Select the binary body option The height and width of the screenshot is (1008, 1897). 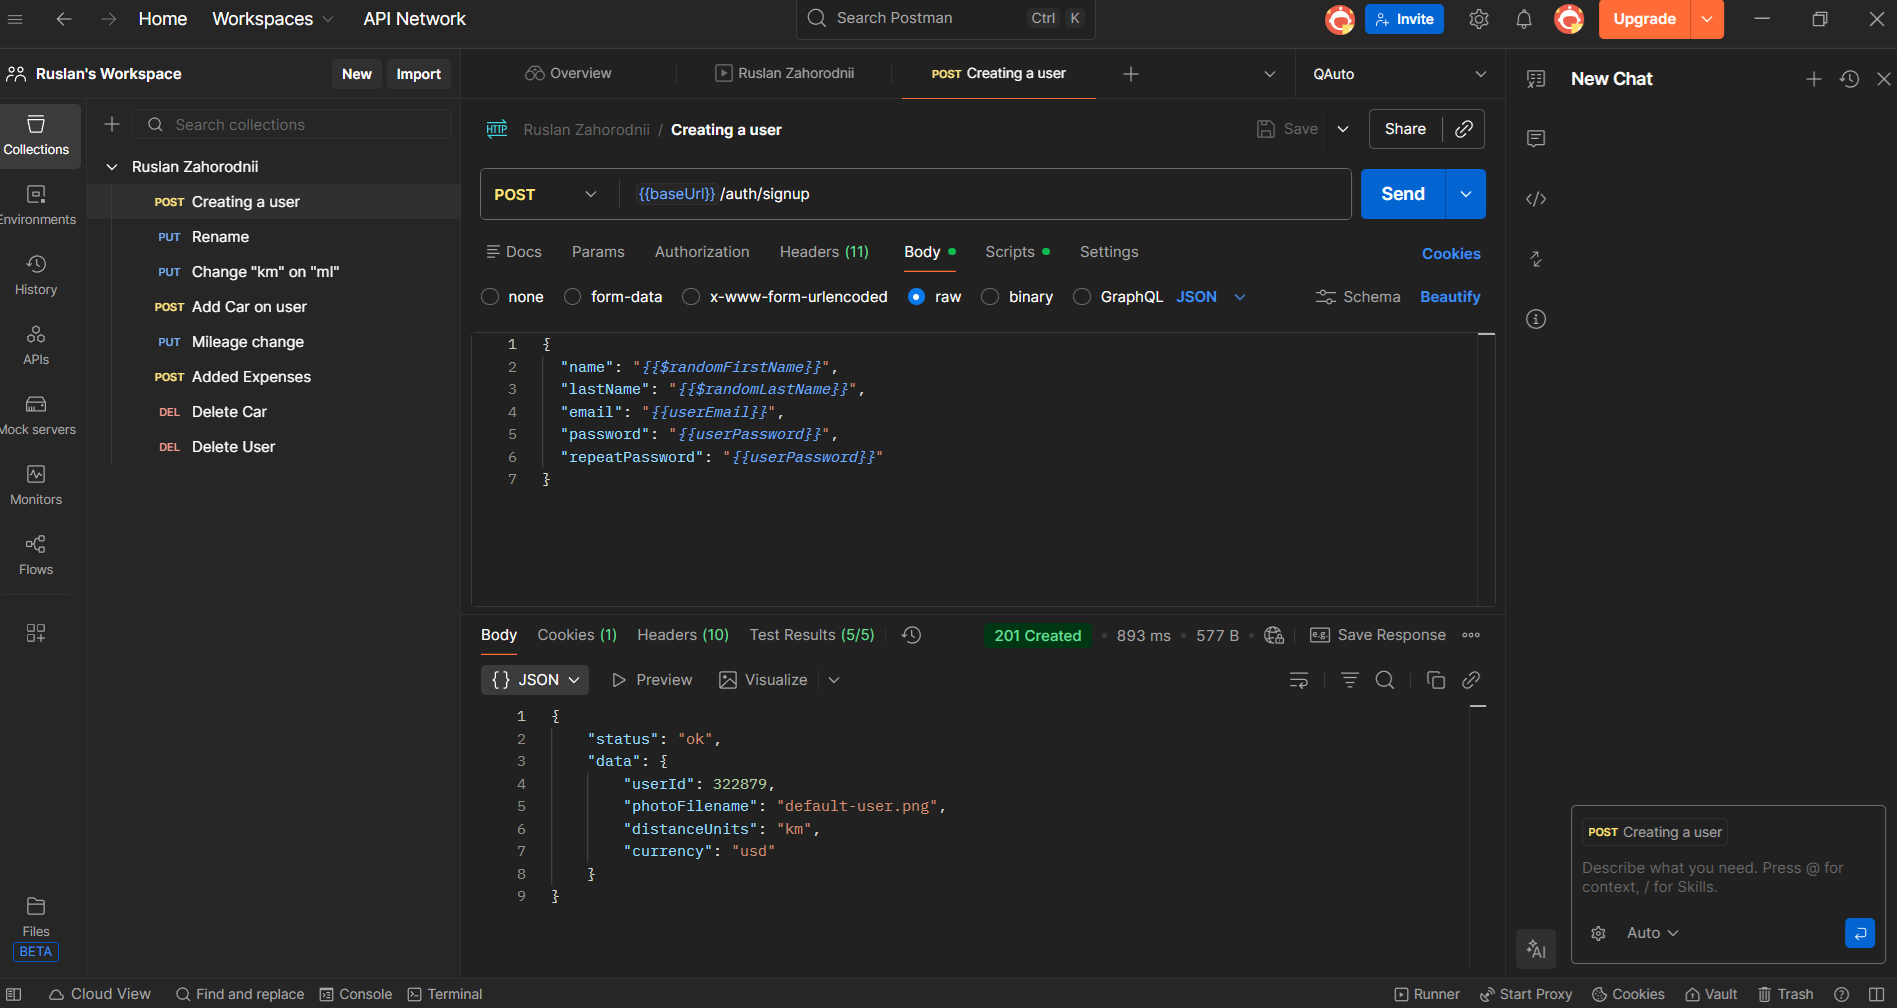pyautogui.click(x=990, y=297)
